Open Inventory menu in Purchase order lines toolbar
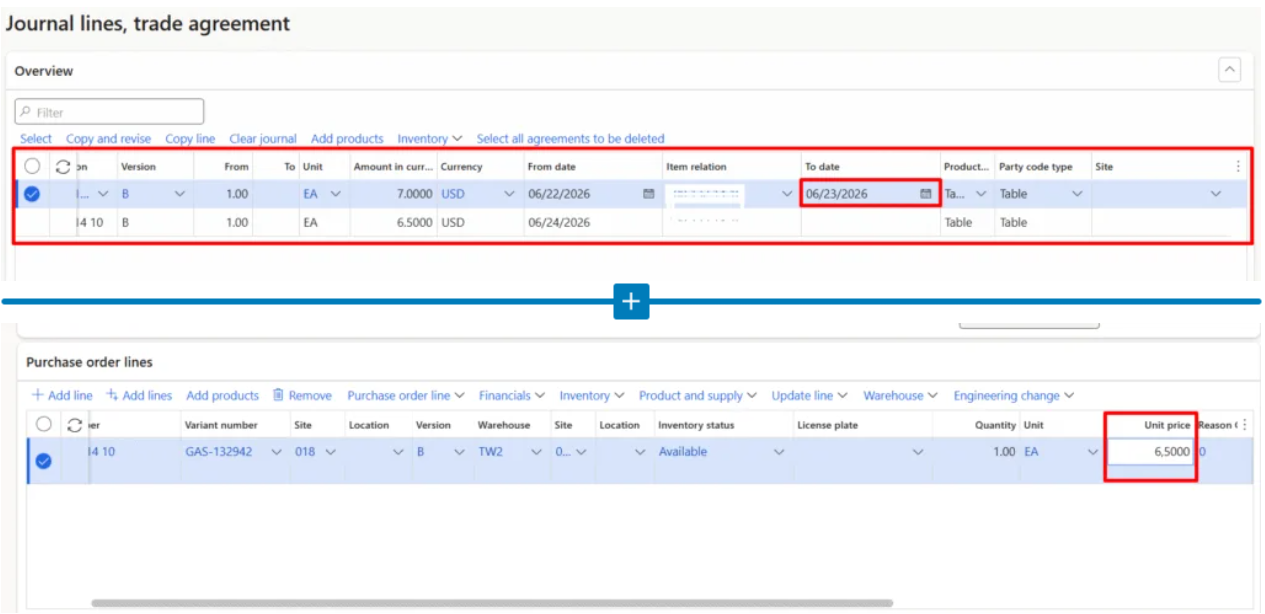This screenshot has width=1265, height=614. pos(592,396)
